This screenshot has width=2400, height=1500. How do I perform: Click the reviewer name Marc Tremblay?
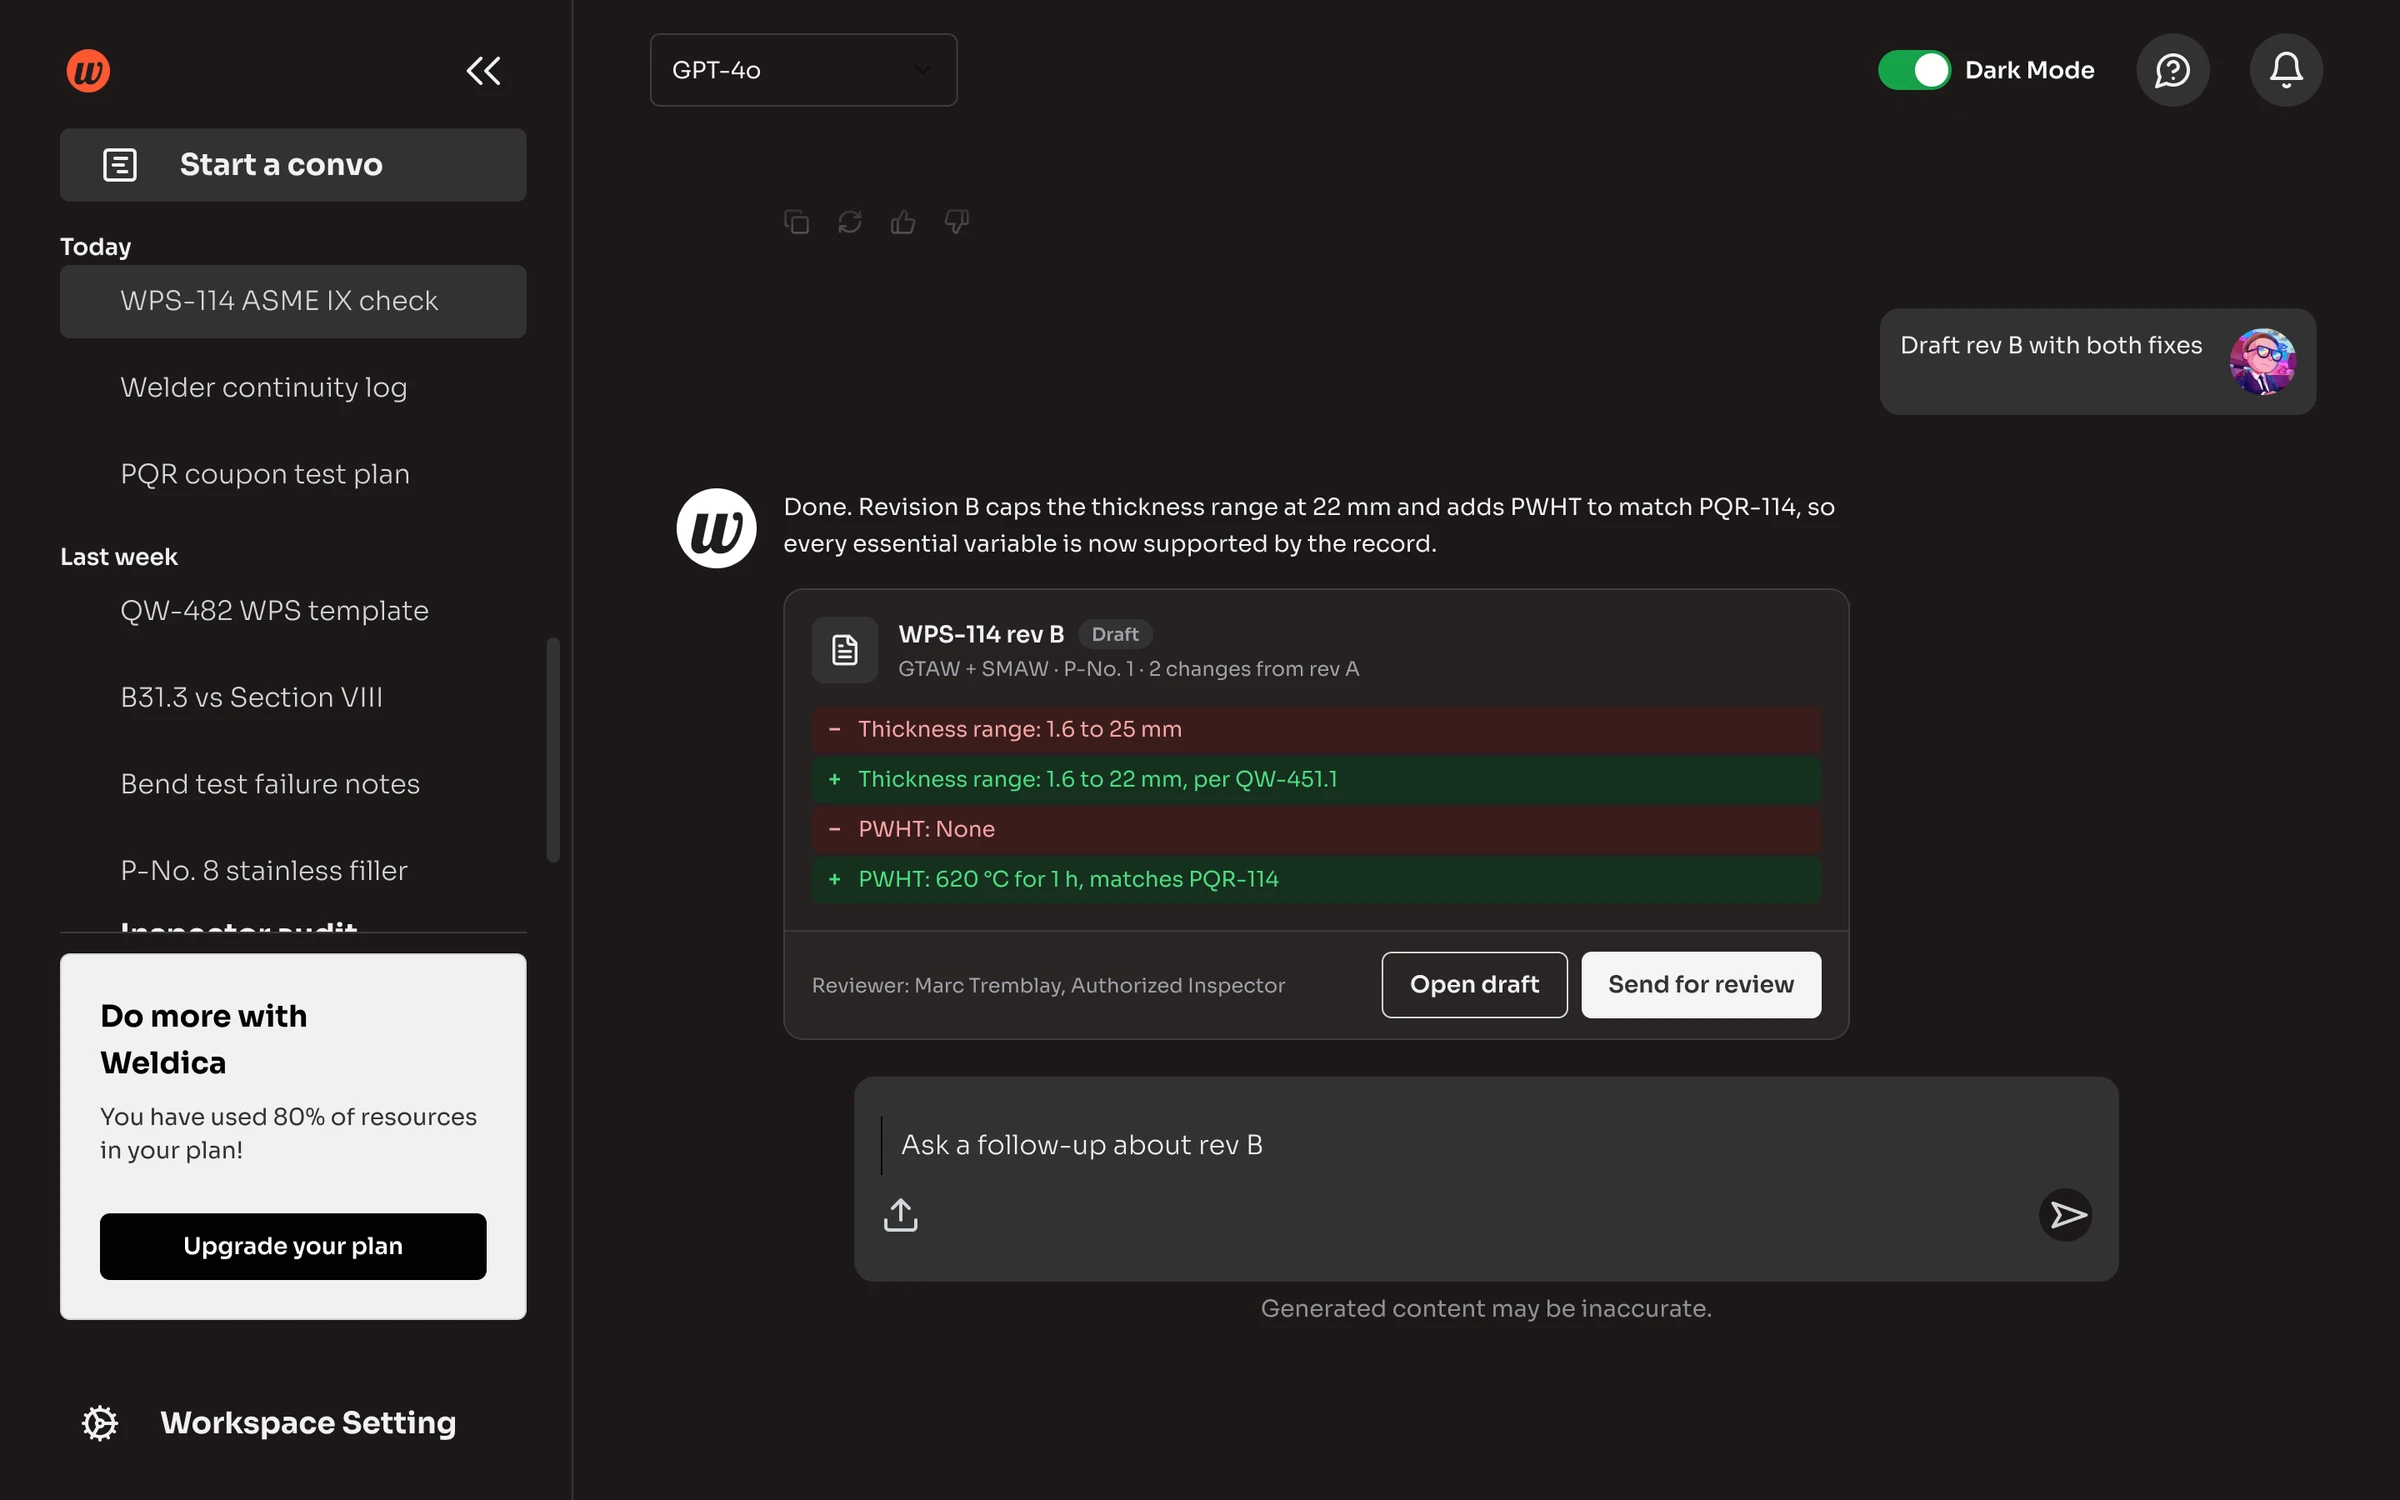pyautogui.click(x=988, y=985)
